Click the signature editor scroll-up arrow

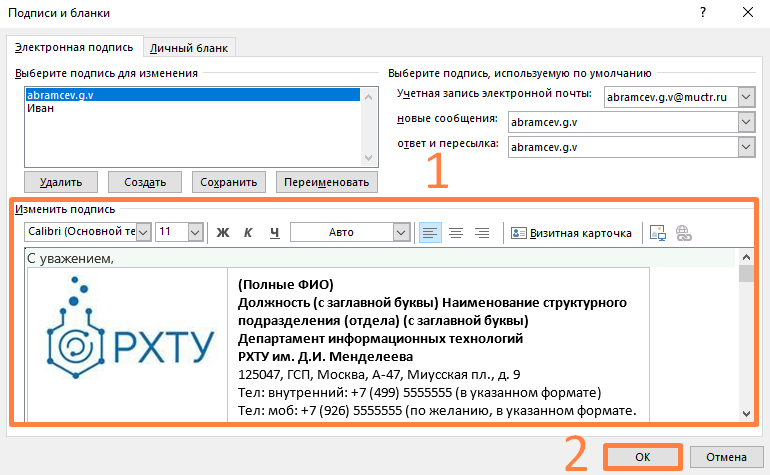(746, 257)
